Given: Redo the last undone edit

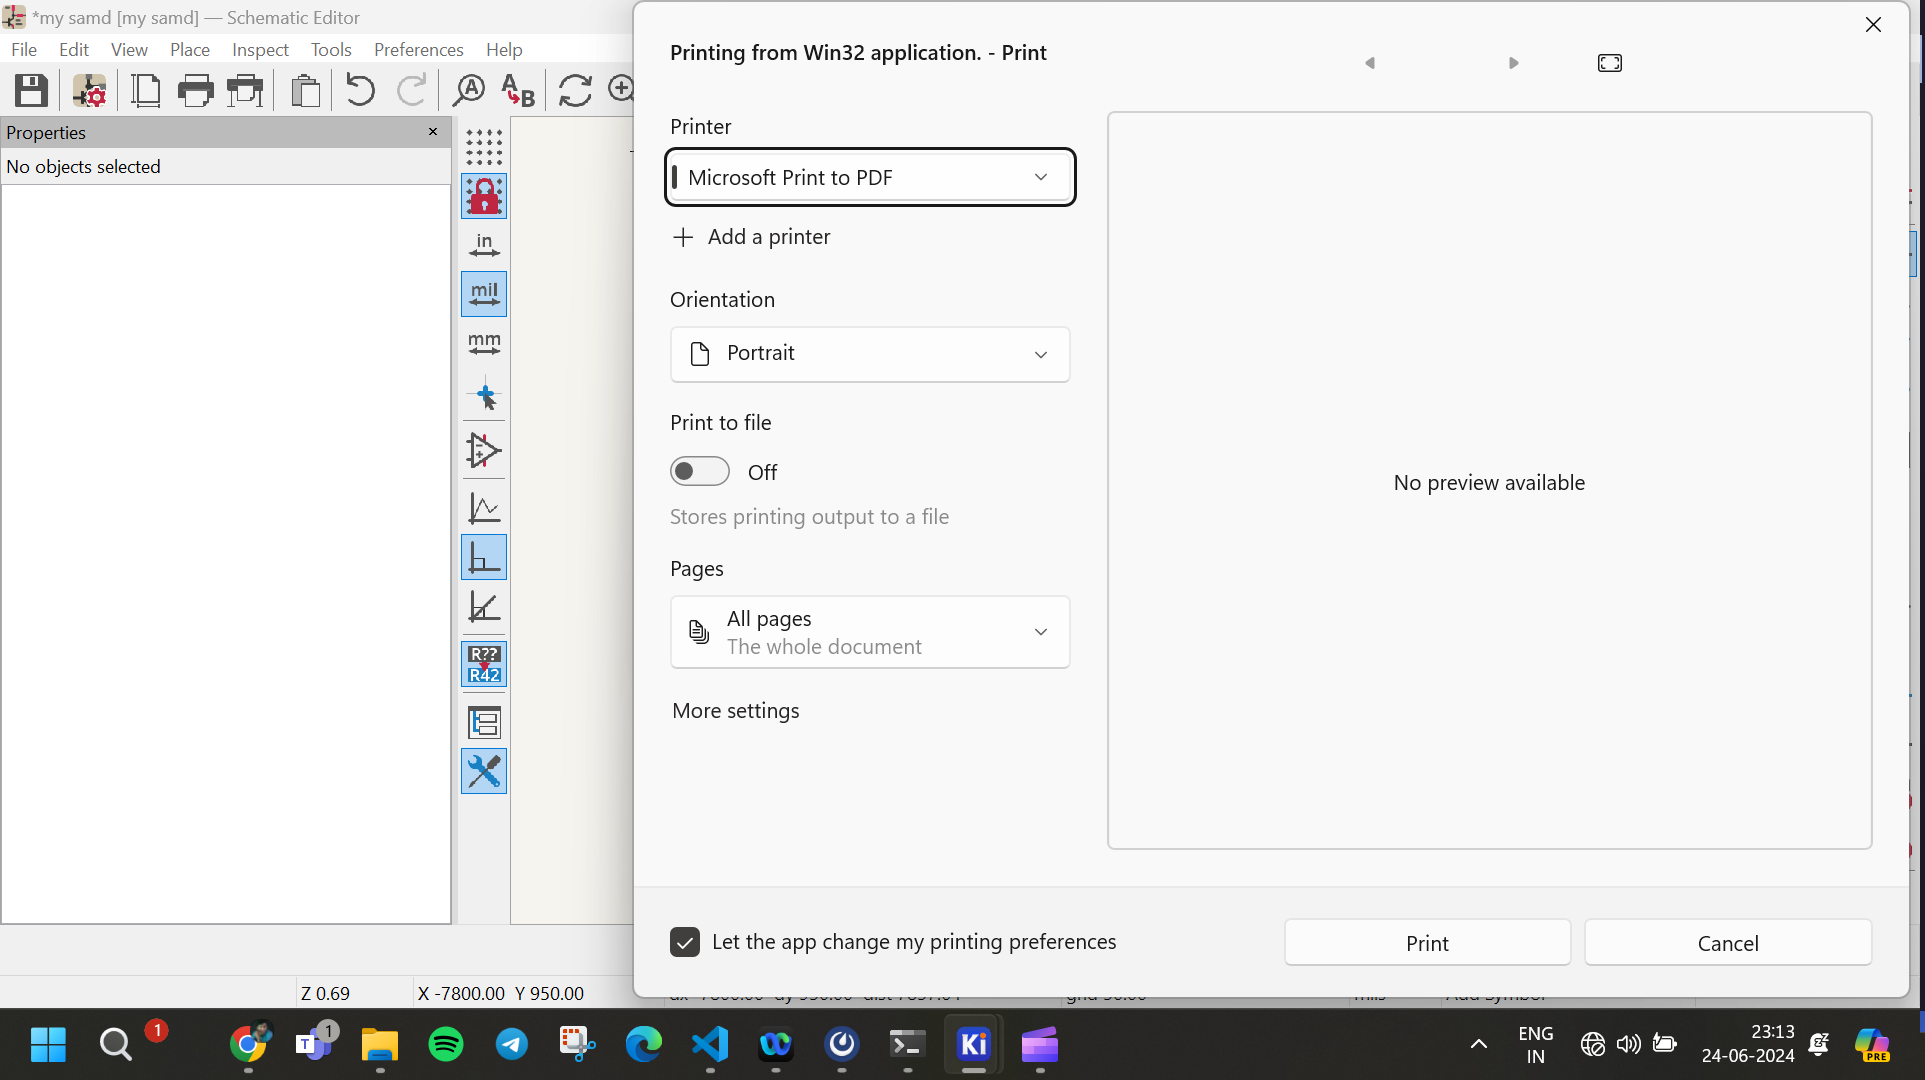Looking at the screenshot, I should 411,91.
